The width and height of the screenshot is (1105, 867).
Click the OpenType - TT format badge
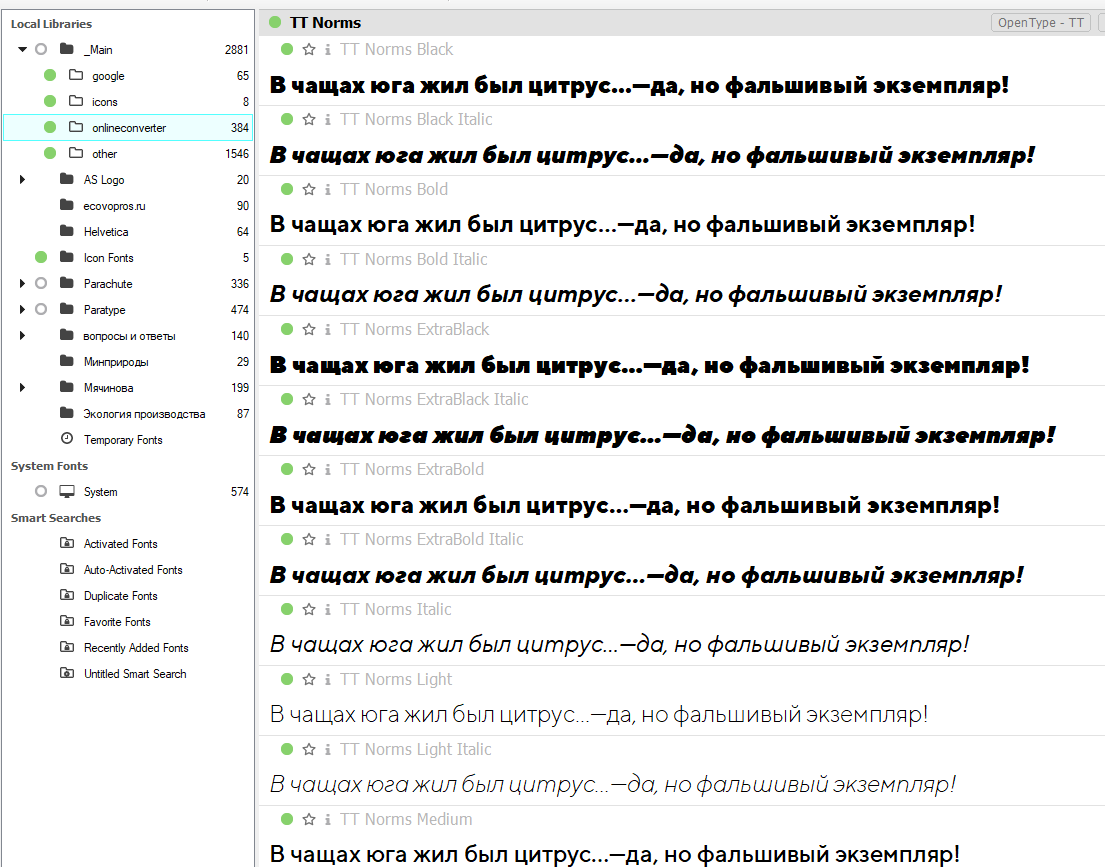(1040, 23)
